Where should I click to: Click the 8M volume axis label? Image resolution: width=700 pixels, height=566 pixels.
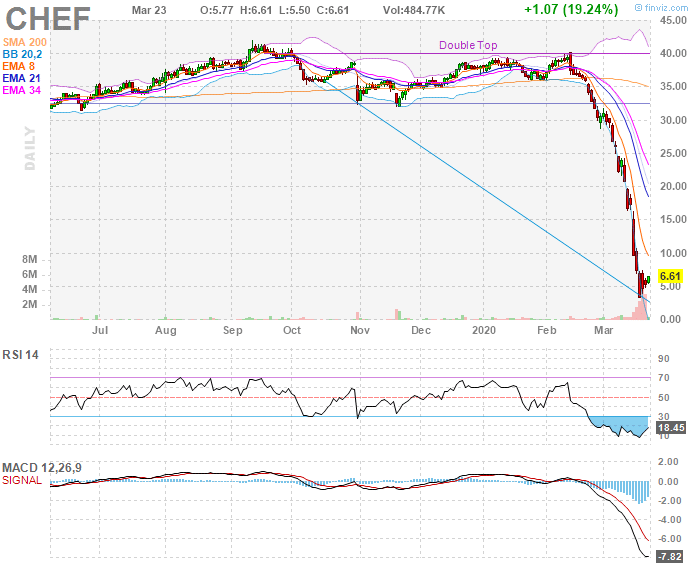click(x=29, y=259)
